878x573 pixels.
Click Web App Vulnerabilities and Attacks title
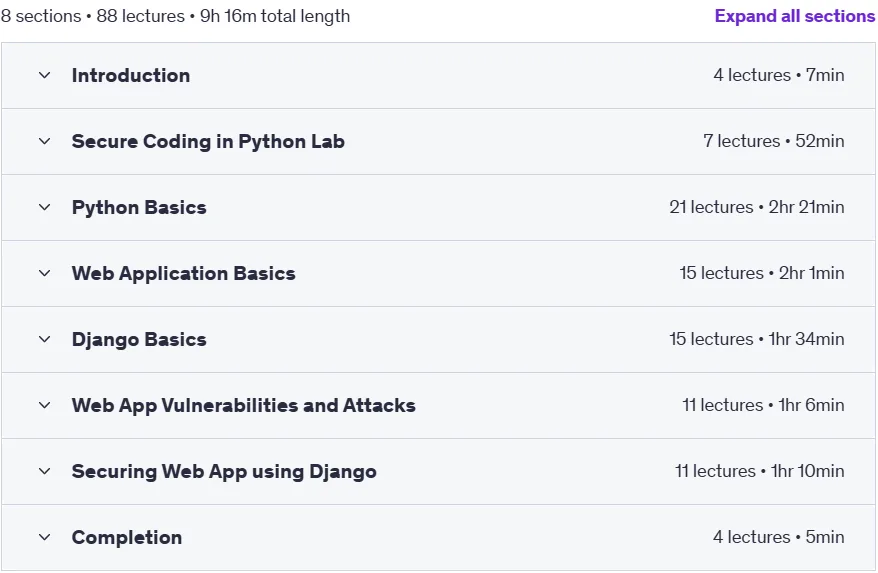[244, 405]
